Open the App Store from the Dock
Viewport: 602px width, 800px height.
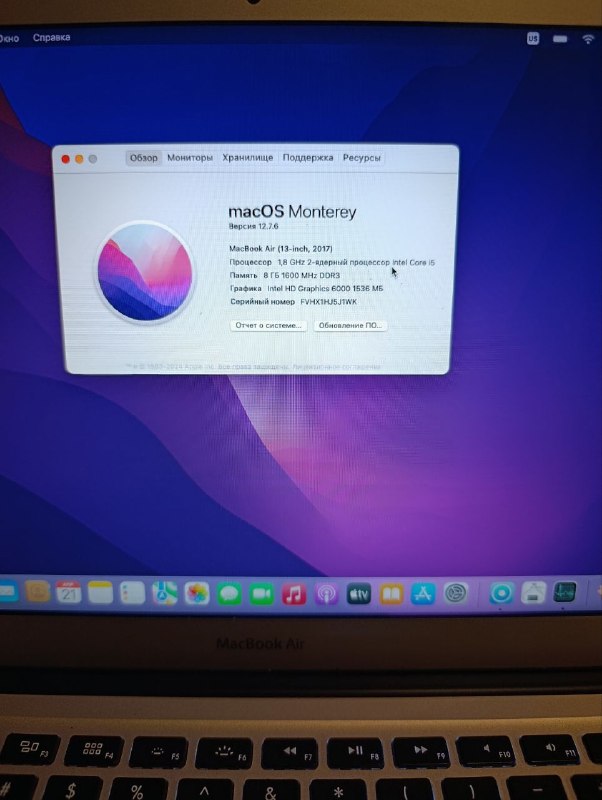pos(423,594)
